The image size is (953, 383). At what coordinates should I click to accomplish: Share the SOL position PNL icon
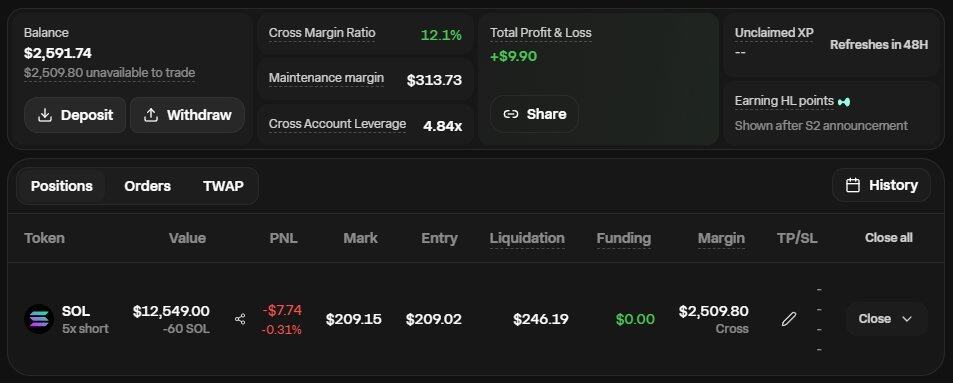[240, 319]
